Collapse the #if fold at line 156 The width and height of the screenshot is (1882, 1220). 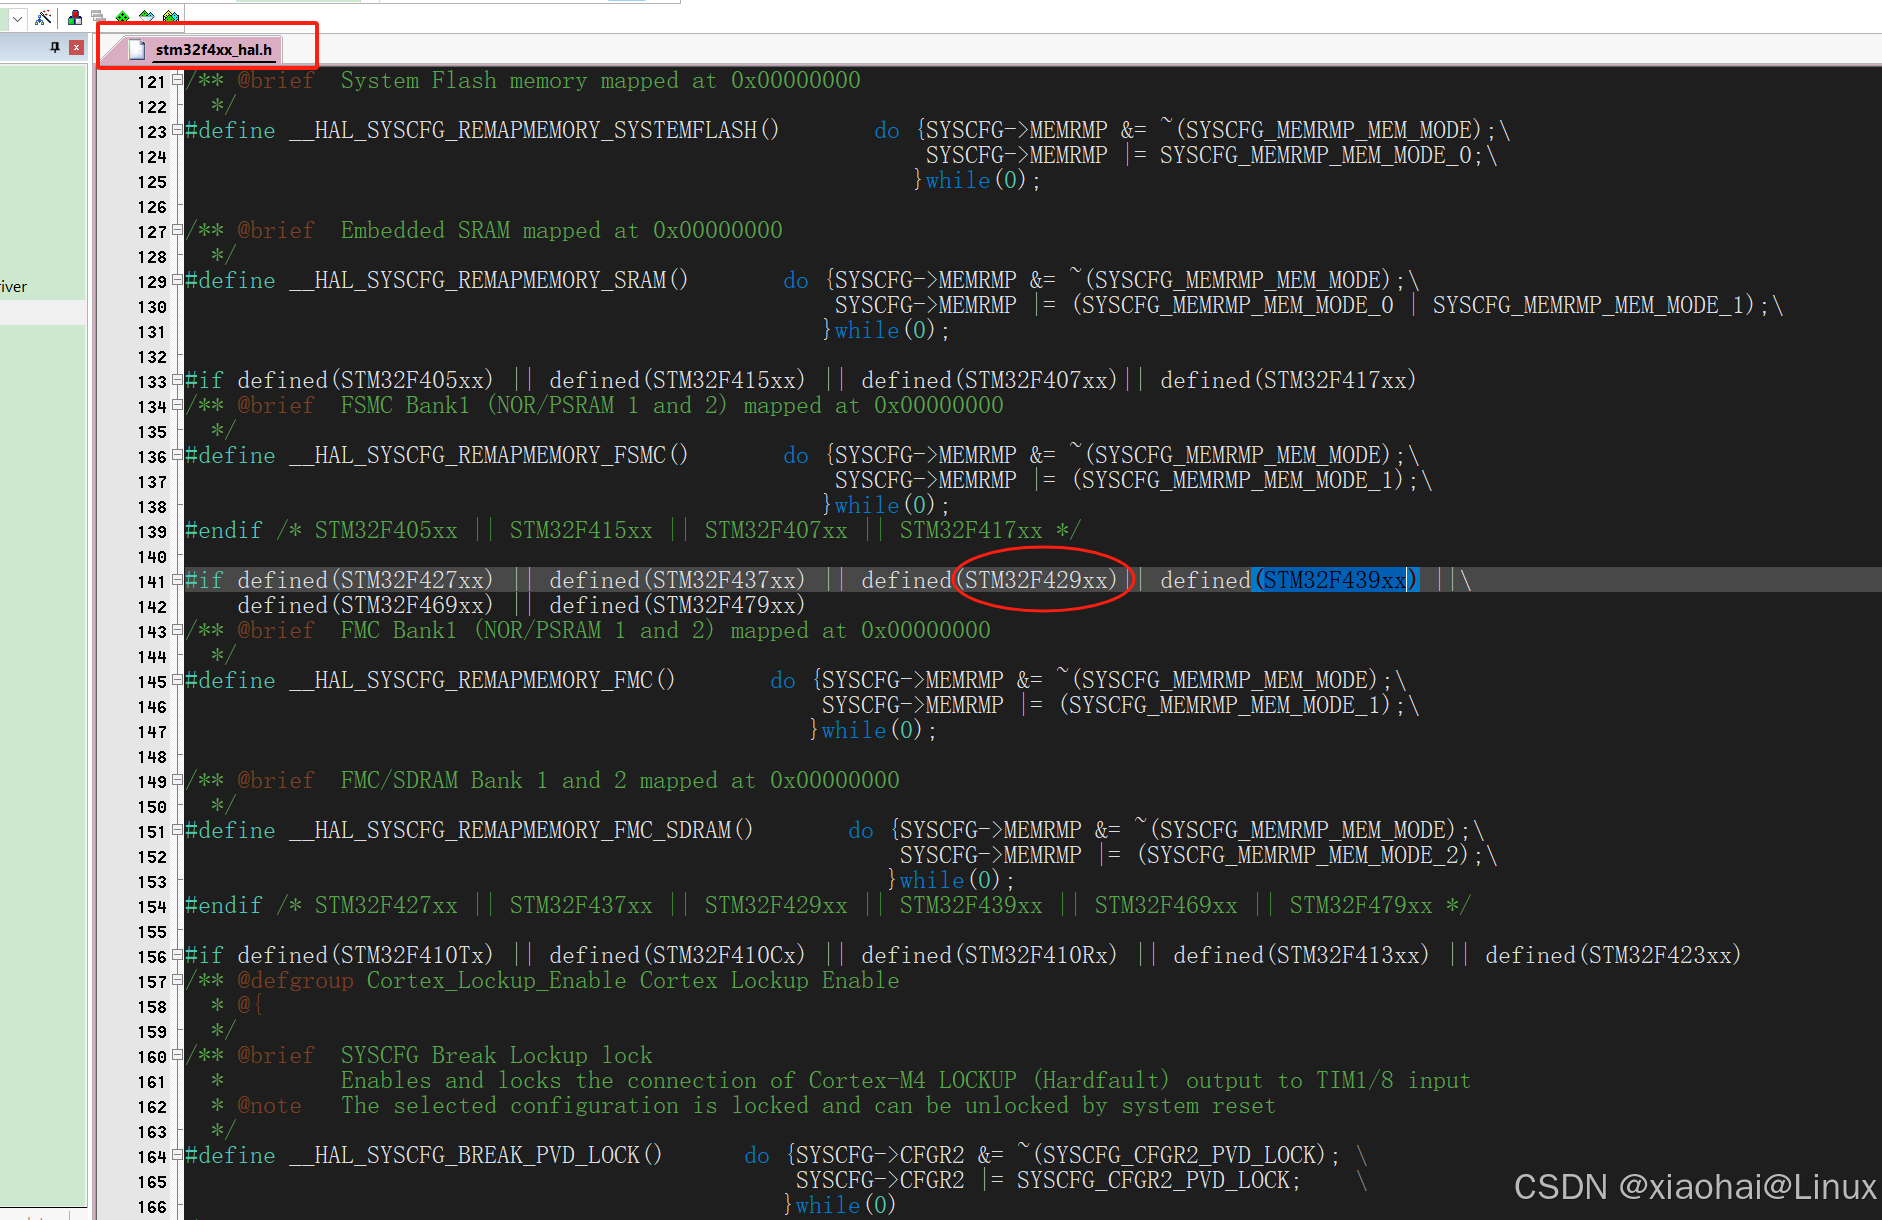[177, 954]
